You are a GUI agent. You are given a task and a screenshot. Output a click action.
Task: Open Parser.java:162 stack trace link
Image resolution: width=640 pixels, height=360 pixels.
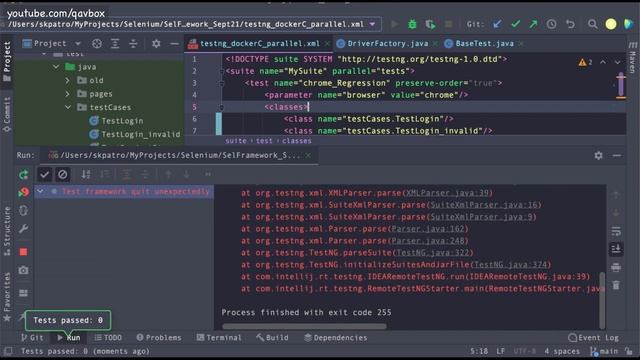pyautogui.click(x=428, y=229)
